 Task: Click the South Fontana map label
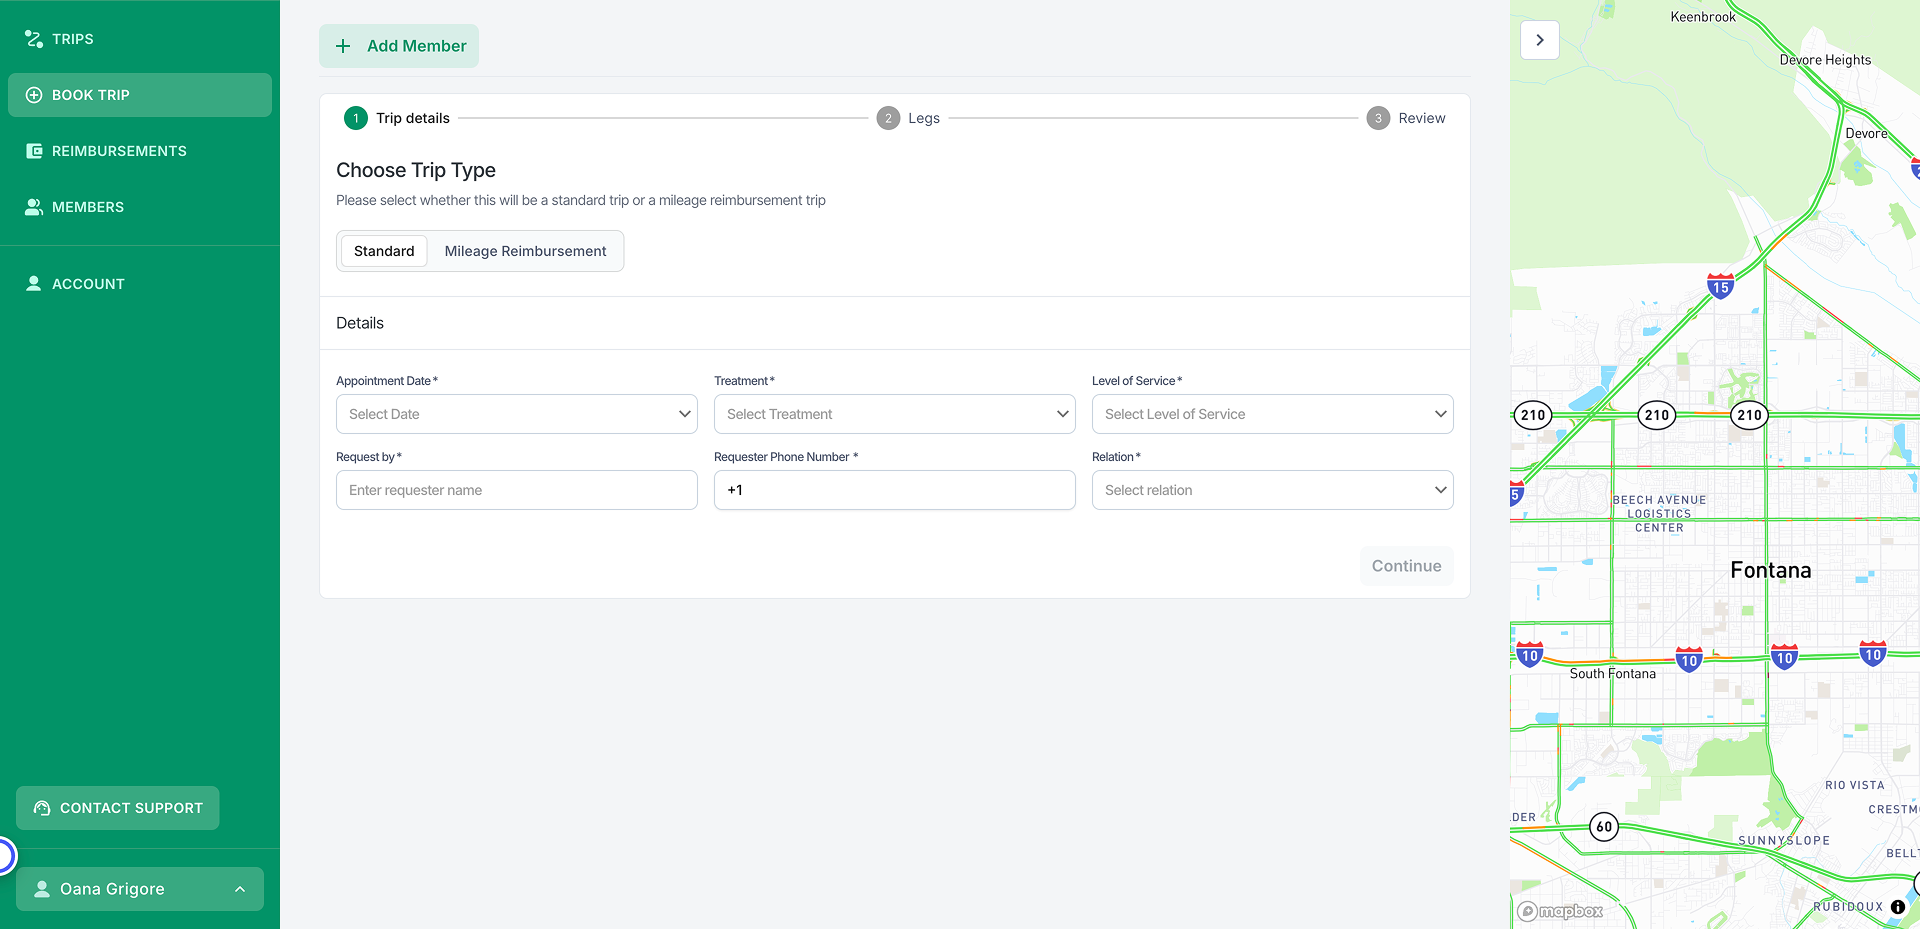pyautogui.click(x=1613, y=674)
